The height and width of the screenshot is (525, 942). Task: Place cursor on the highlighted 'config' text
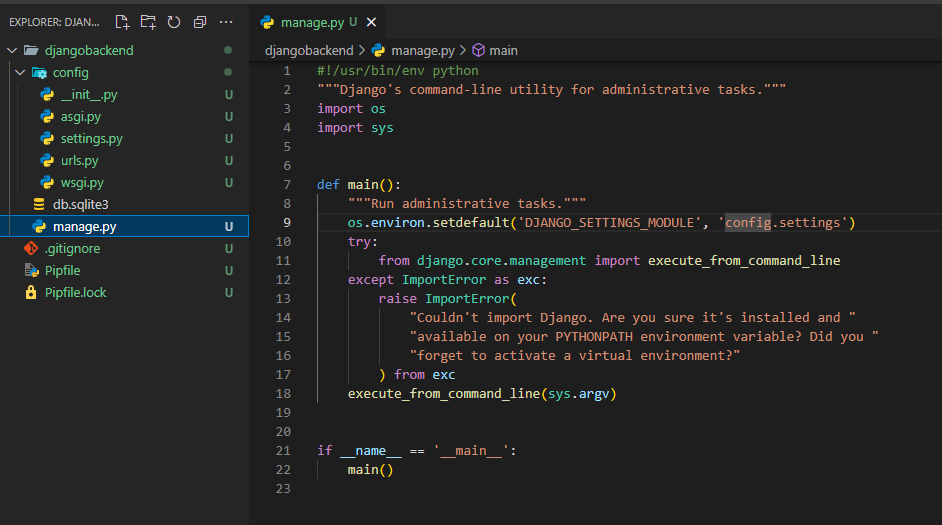[x=748, y=222]
